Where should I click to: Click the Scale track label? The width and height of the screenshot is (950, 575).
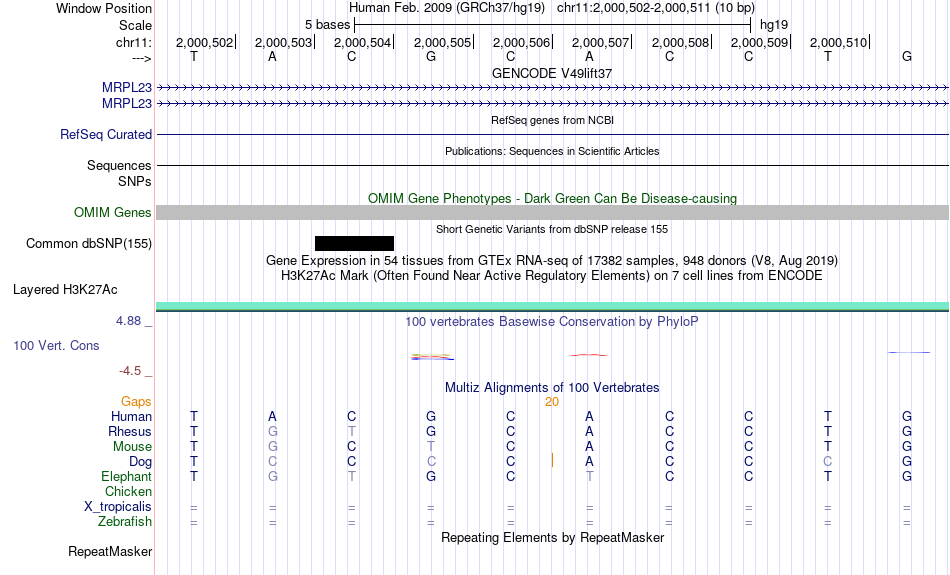(135, 25)
